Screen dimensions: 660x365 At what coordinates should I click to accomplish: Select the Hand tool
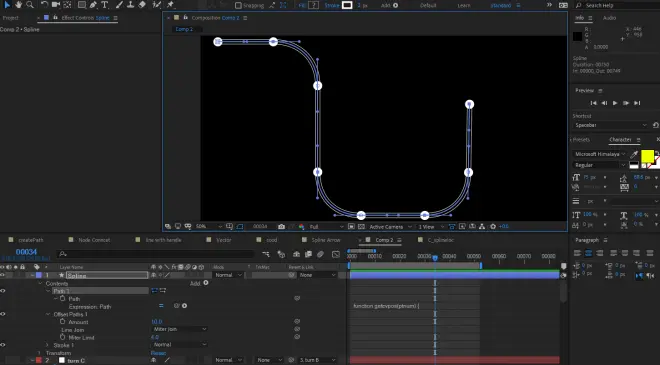point(19,5)
